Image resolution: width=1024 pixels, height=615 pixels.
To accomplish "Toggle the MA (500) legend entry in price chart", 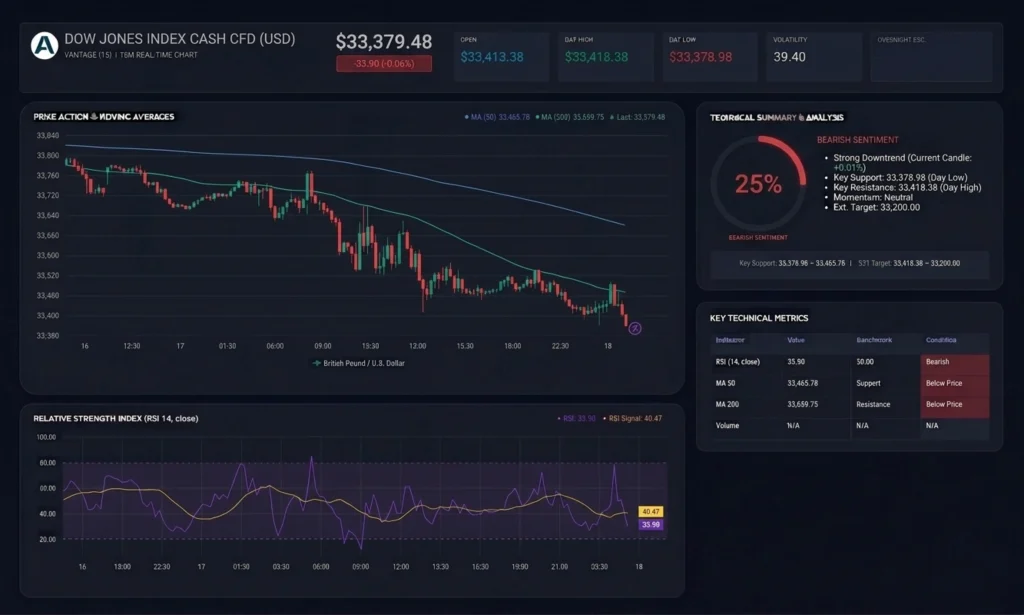I will coord(569,118).
